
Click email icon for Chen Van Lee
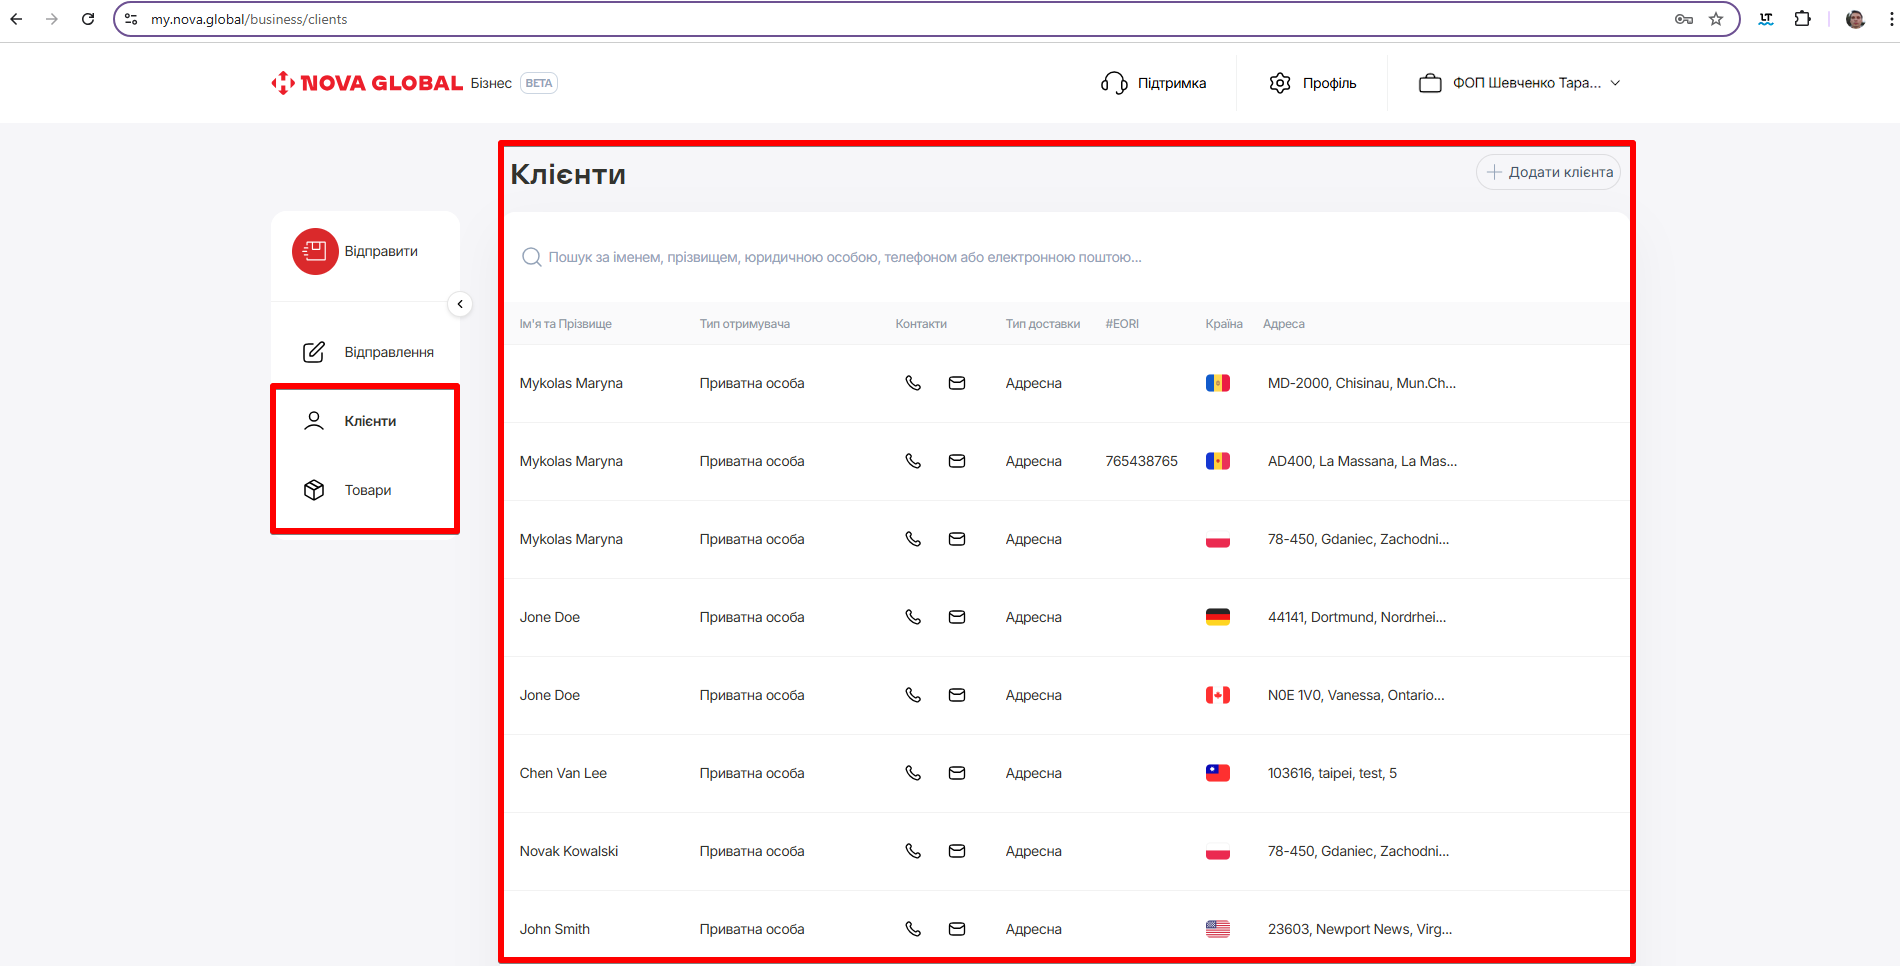(x=957, y=773)
